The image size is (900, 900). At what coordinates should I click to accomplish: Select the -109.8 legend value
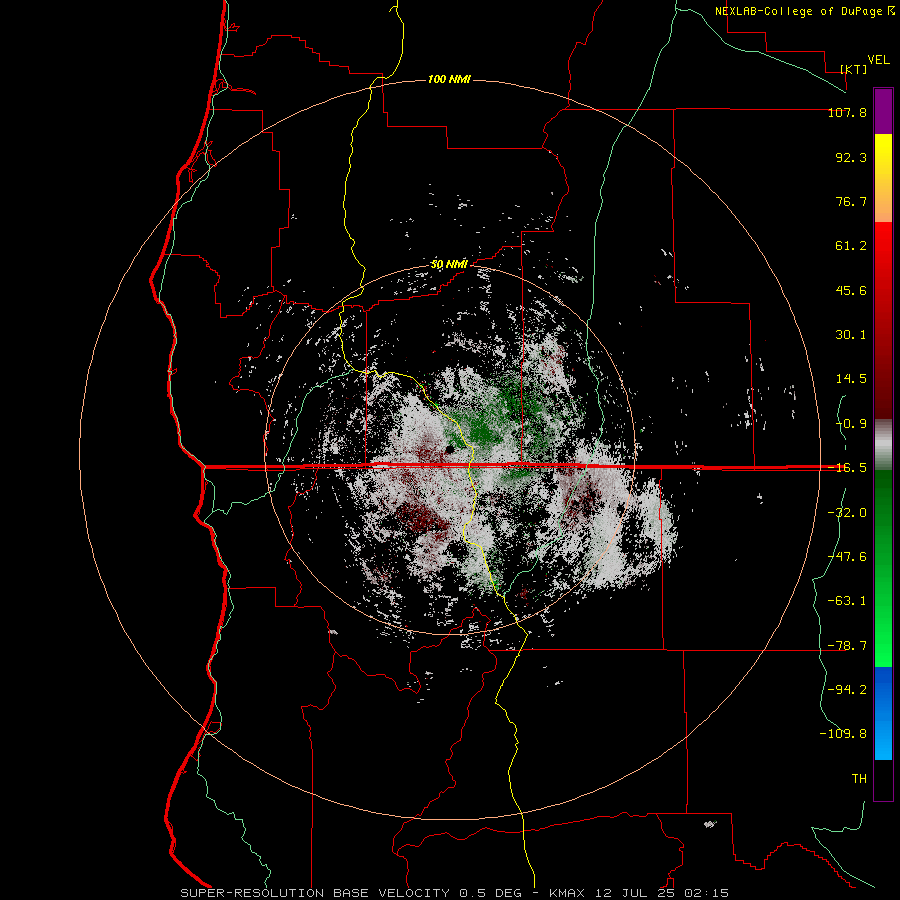(x=843, y=734)
